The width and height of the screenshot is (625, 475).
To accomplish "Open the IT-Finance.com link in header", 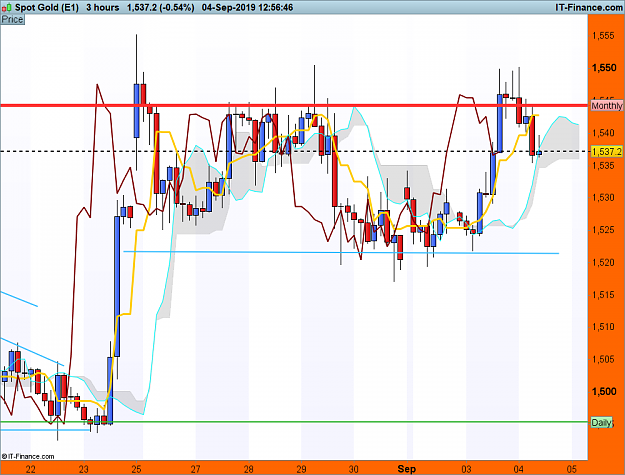I will click(x=588, y=8).
